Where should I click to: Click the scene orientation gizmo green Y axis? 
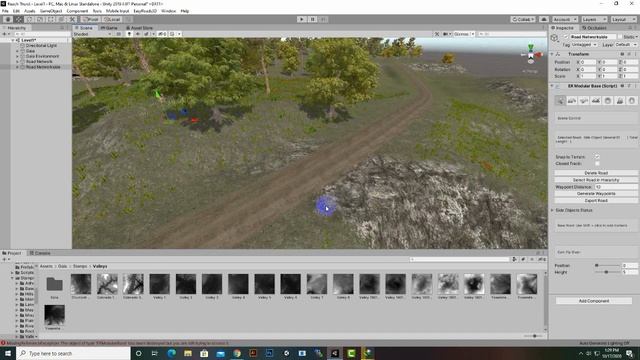click(531, 47)
